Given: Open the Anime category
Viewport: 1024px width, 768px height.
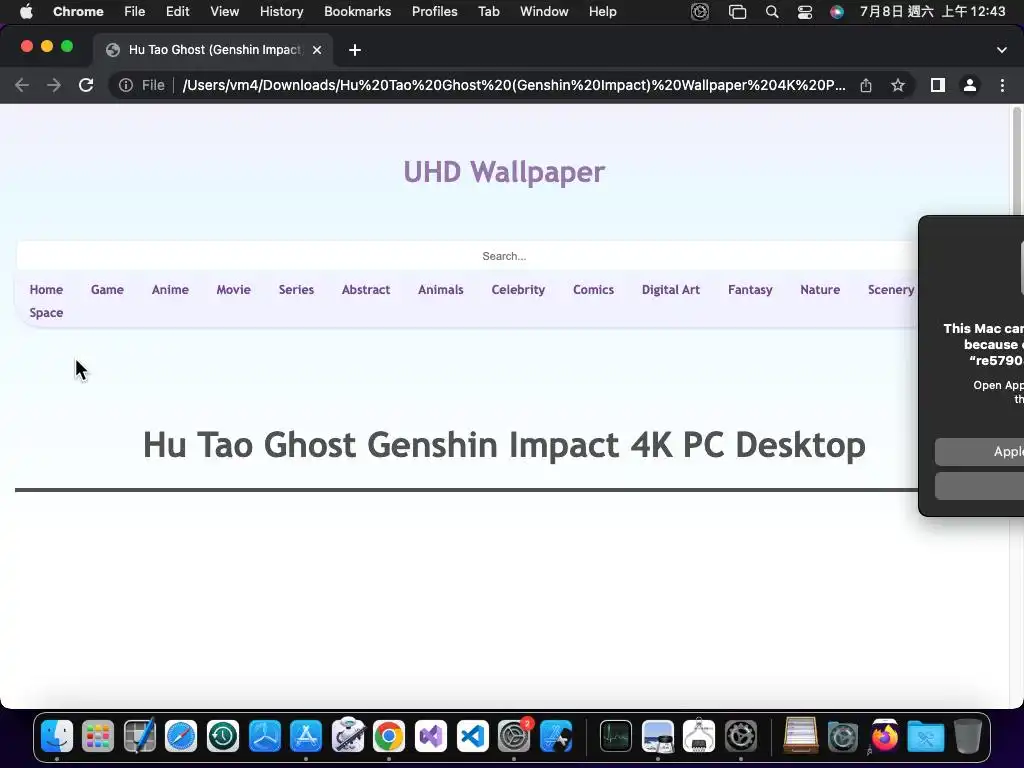Looking at the screenshot, I should [x=170, y=290].
